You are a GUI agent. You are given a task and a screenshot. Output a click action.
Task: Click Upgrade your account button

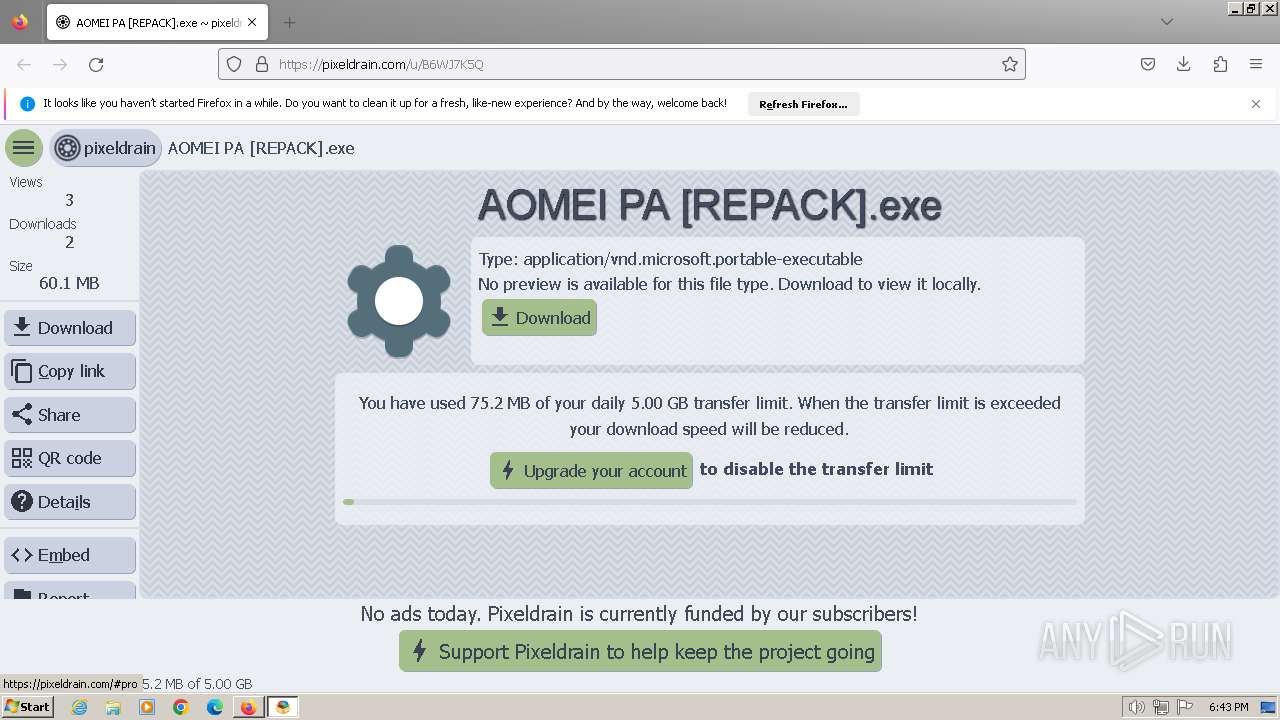tap(591, 470)
